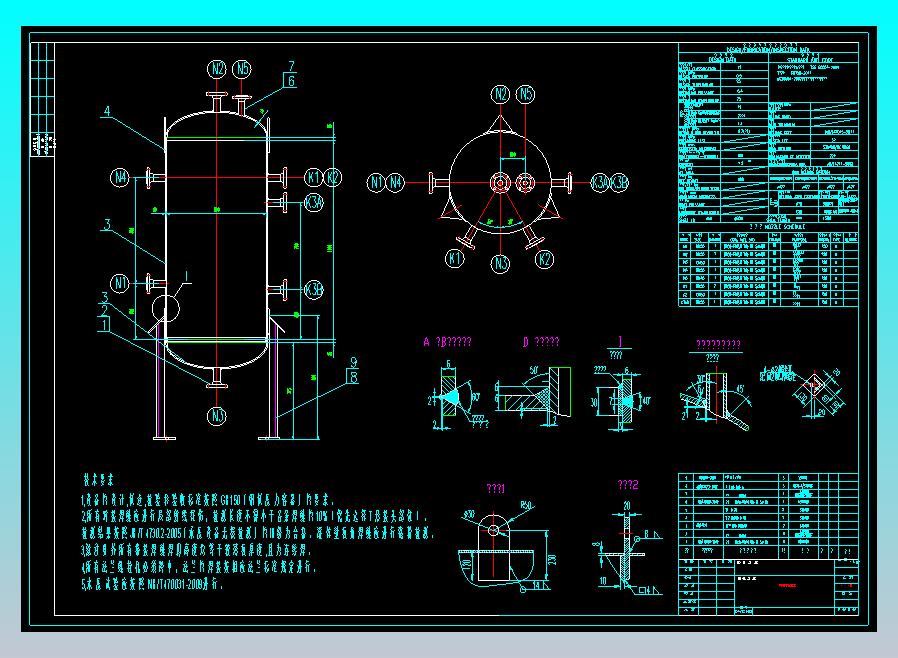Screen dimensions: 898x658
Task: Click magenta title '???2' above leg detail
Action: [x=628, y=485]
